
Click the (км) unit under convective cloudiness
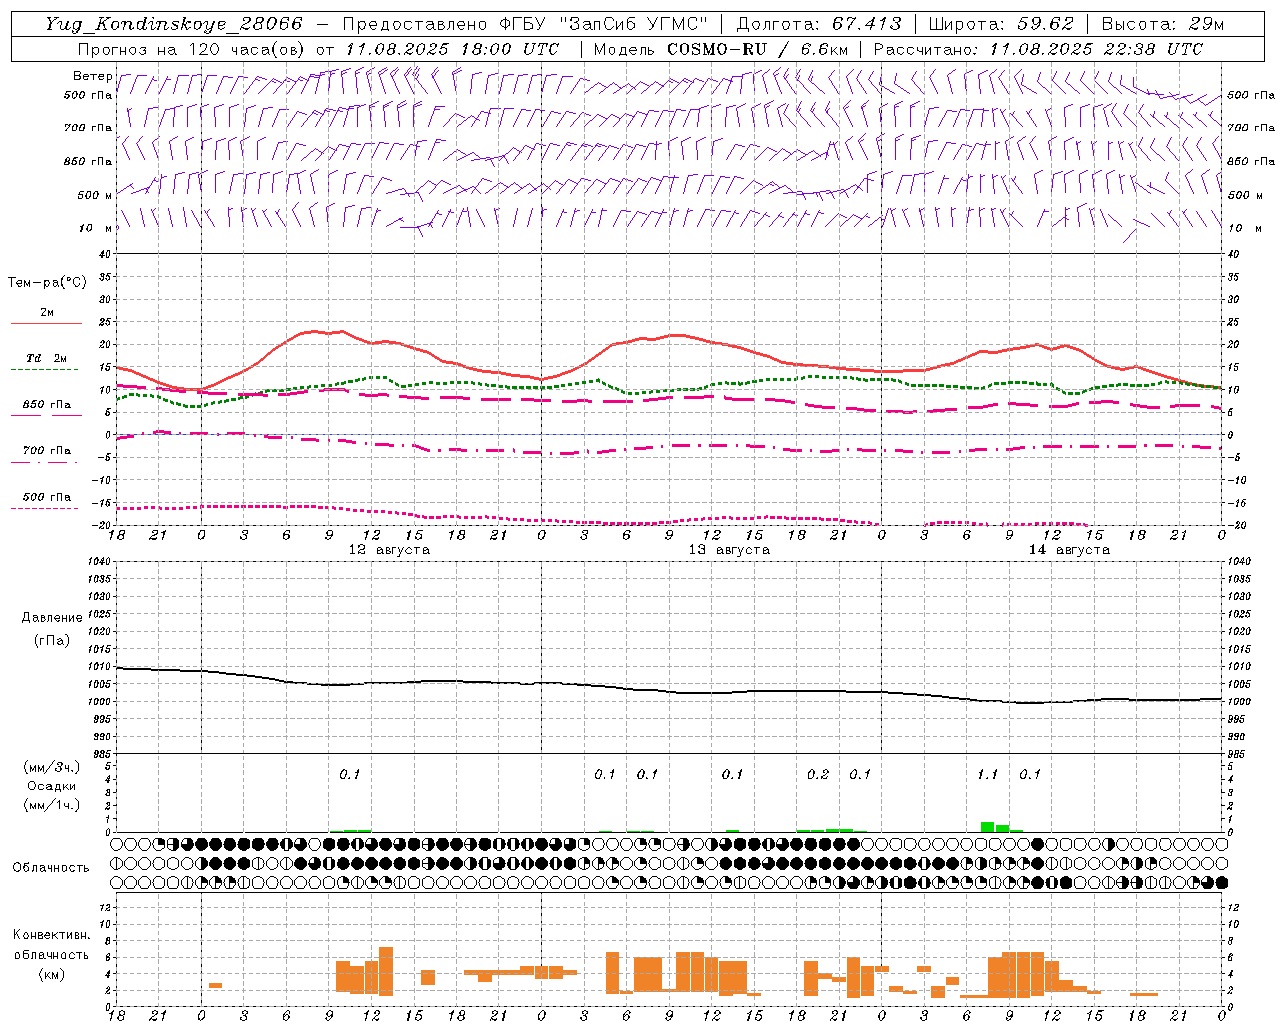click(52, 974)
